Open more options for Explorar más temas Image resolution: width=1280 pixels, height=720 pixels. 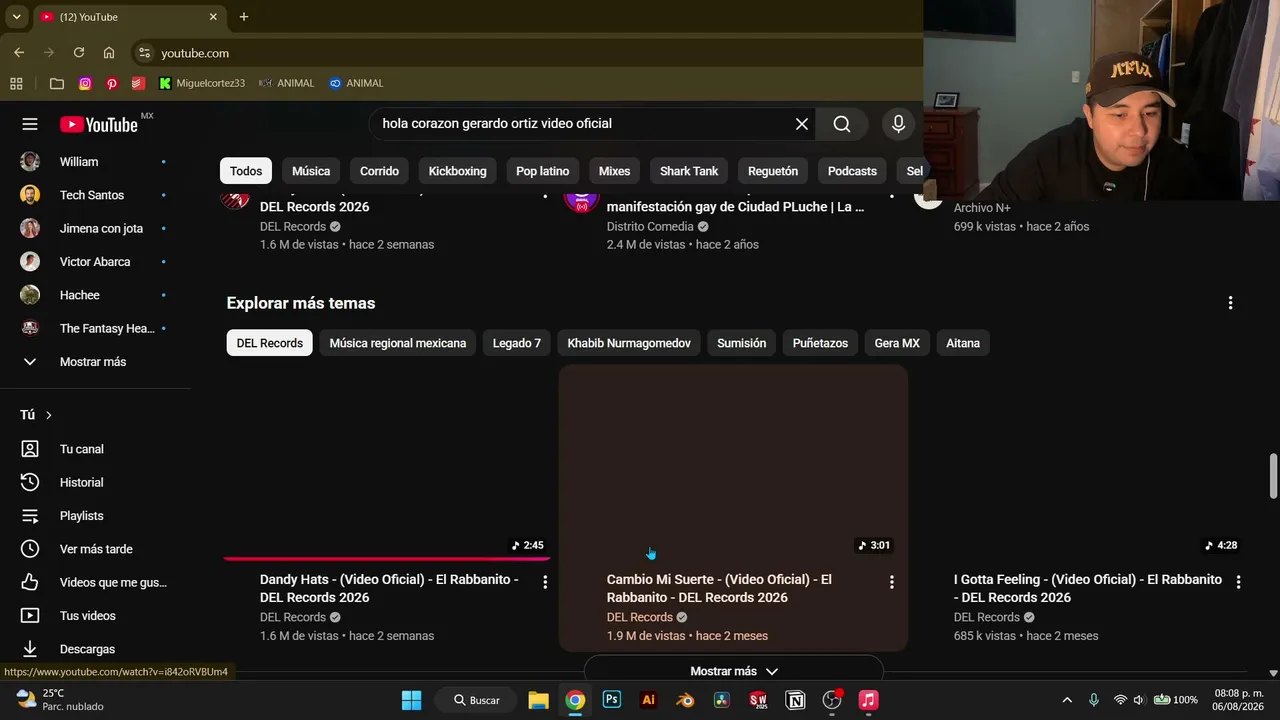coord(1230,303)
